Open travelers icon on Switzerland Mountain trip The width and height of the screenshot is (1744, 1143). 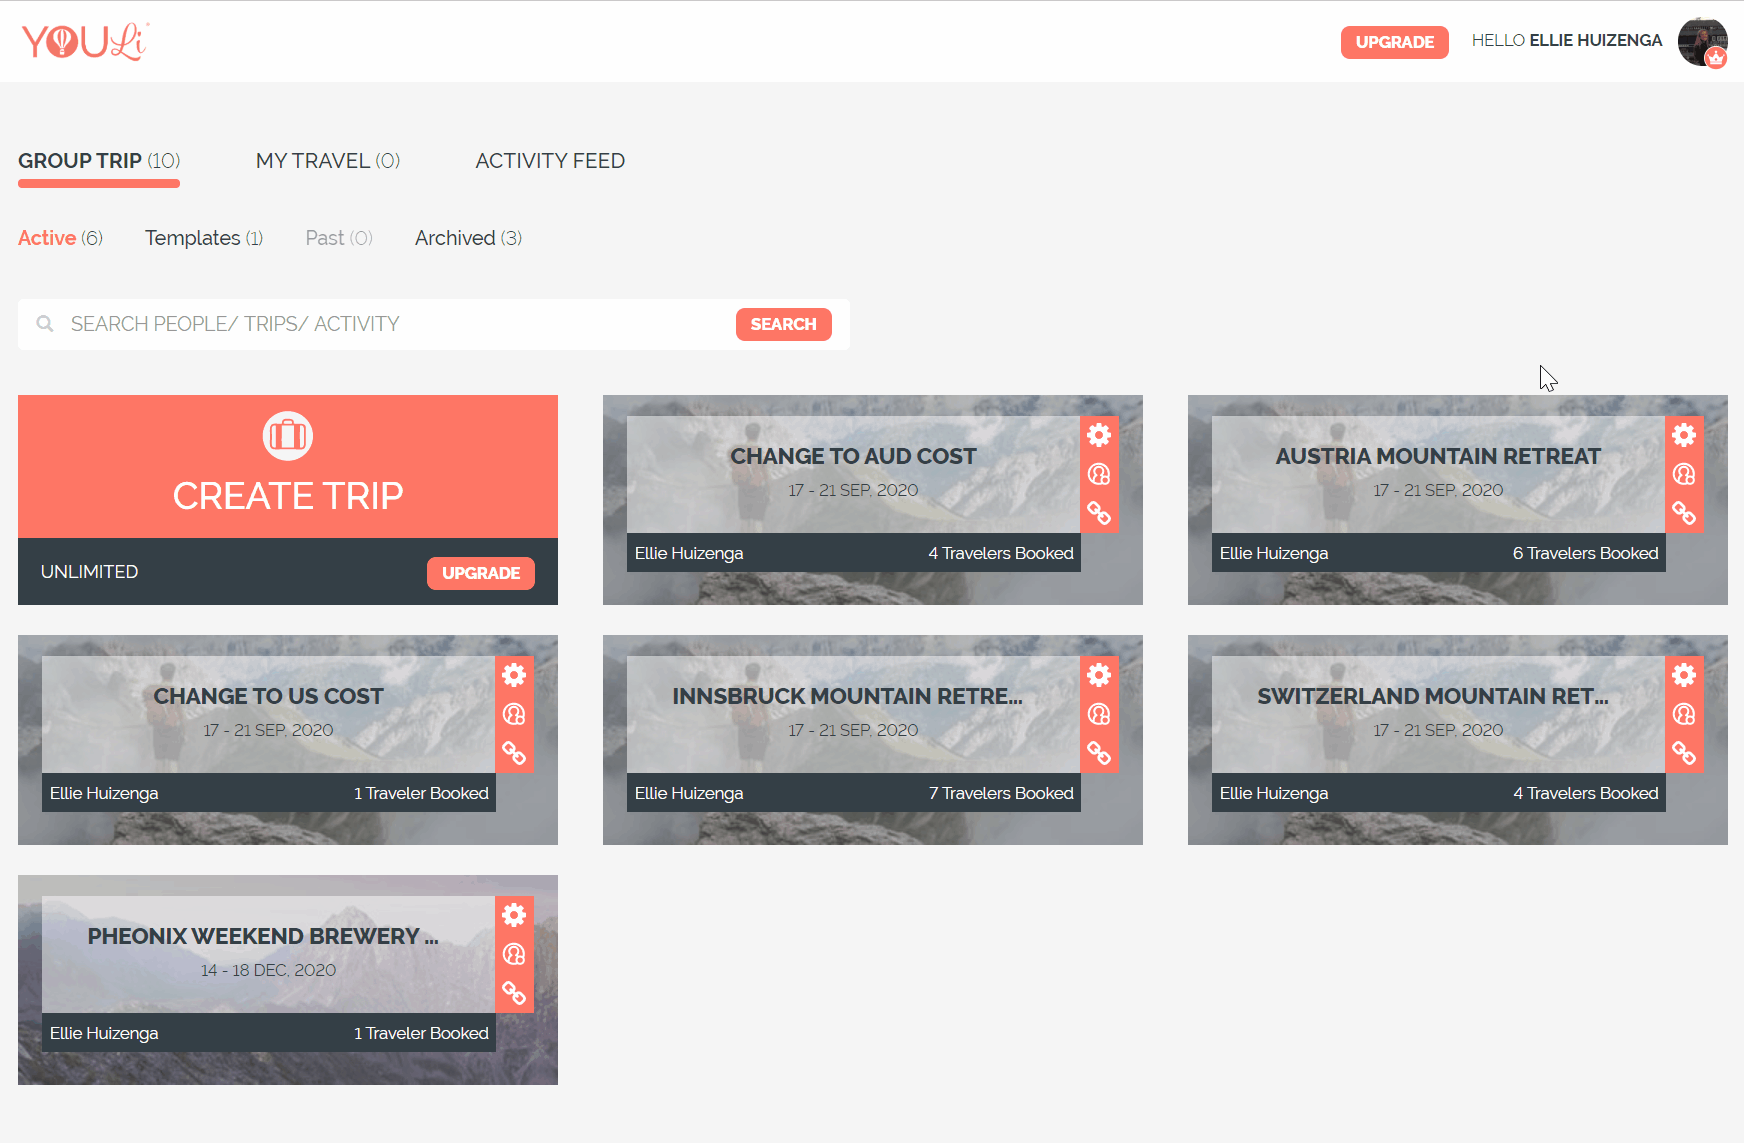coord(1684,714)
